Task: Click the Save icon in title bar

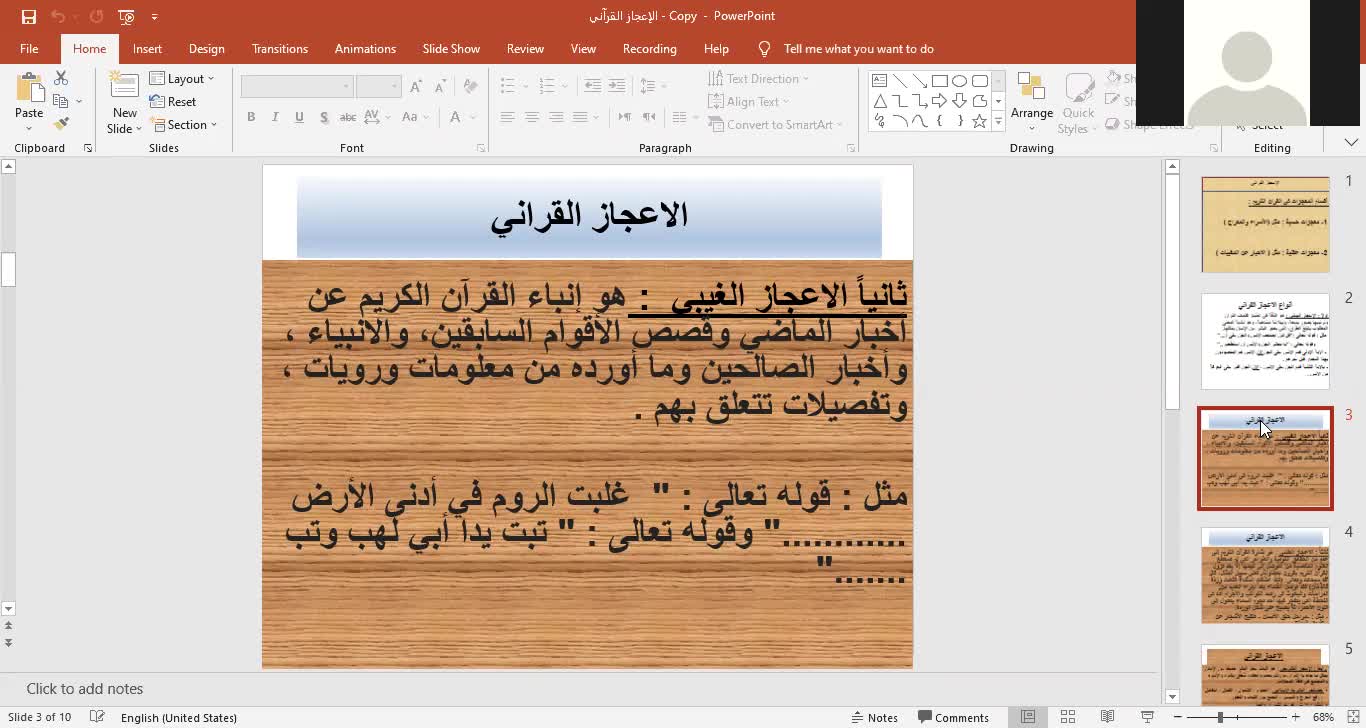Action: tap(28, 16)
